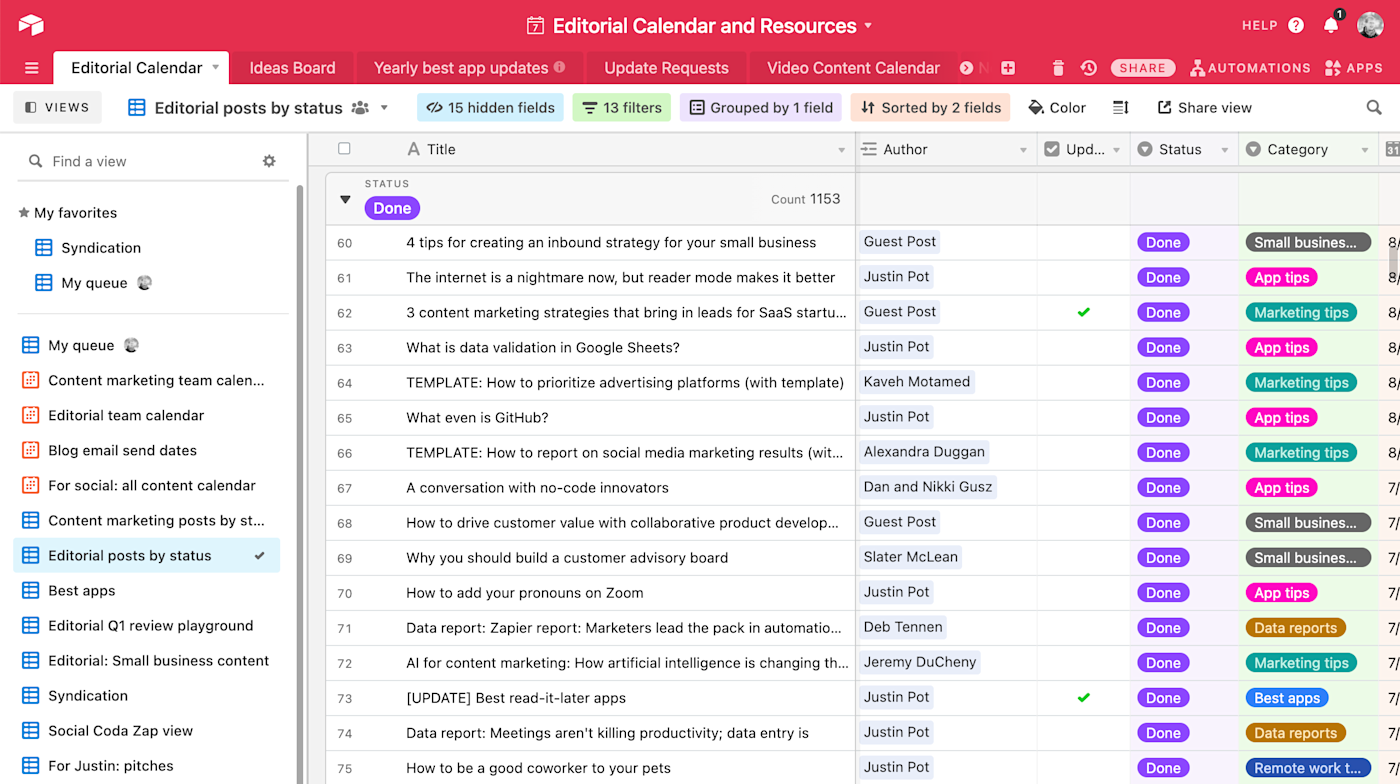Click the row height icon
The height and width of the screenshot is (784, 1400).
1121,108
